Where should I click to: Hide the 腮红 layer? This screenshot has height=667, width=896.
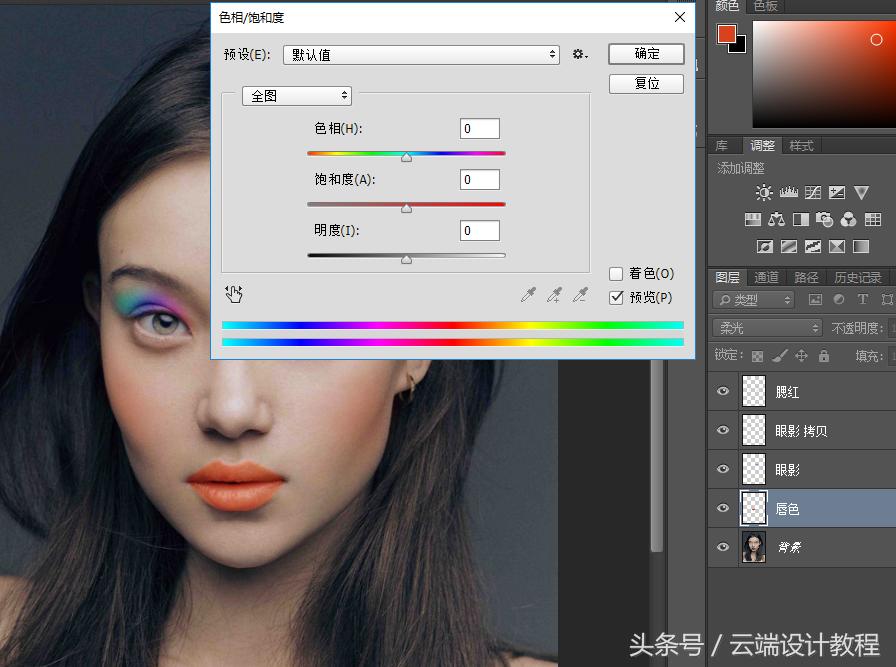click(x=723, y=392)
